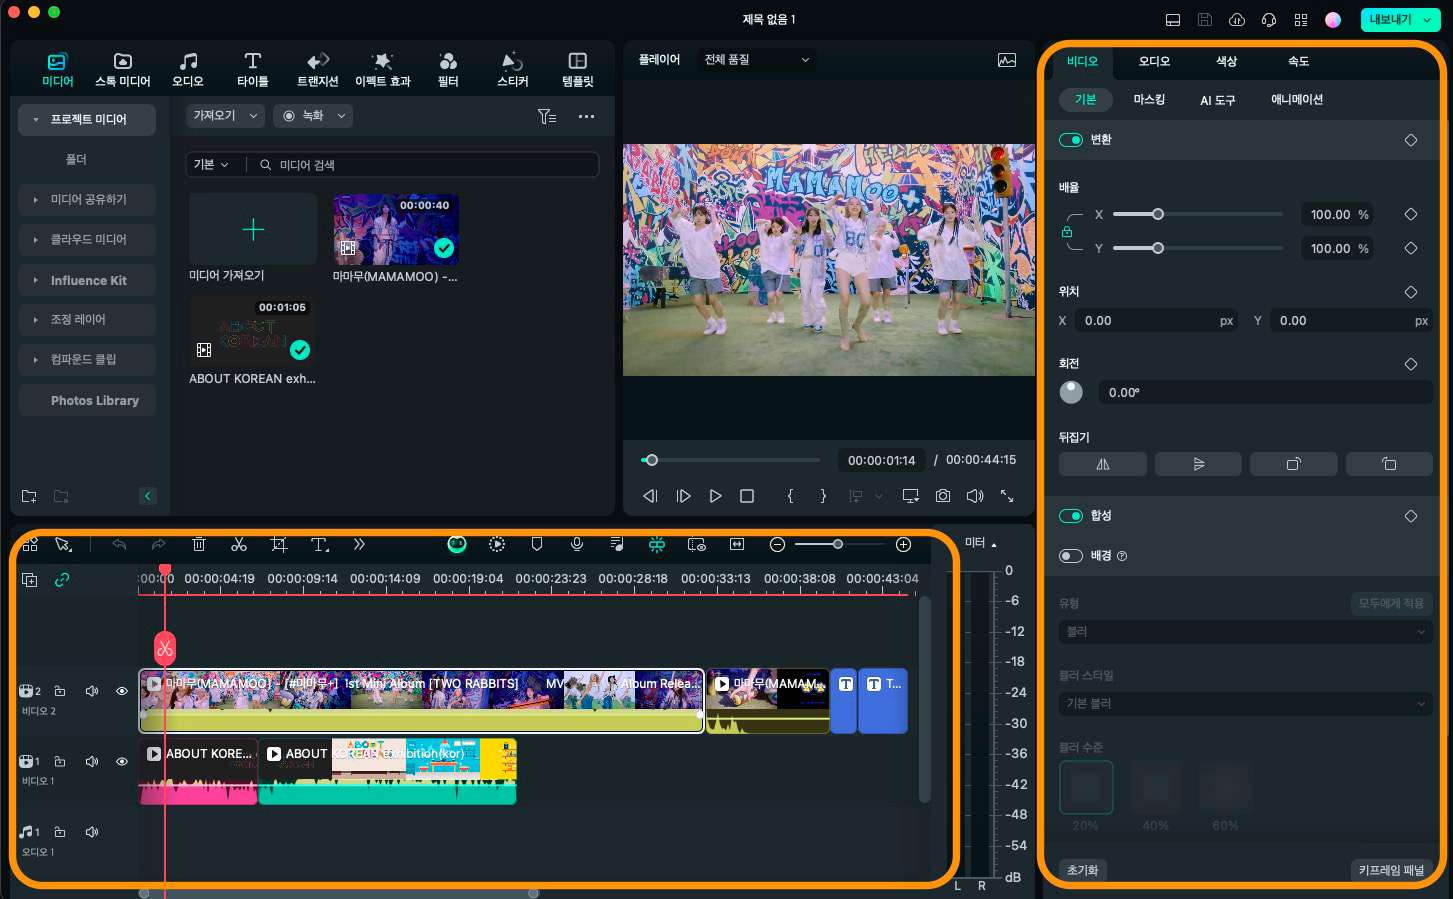Click the 초기화 reset button

[1082, 870]
